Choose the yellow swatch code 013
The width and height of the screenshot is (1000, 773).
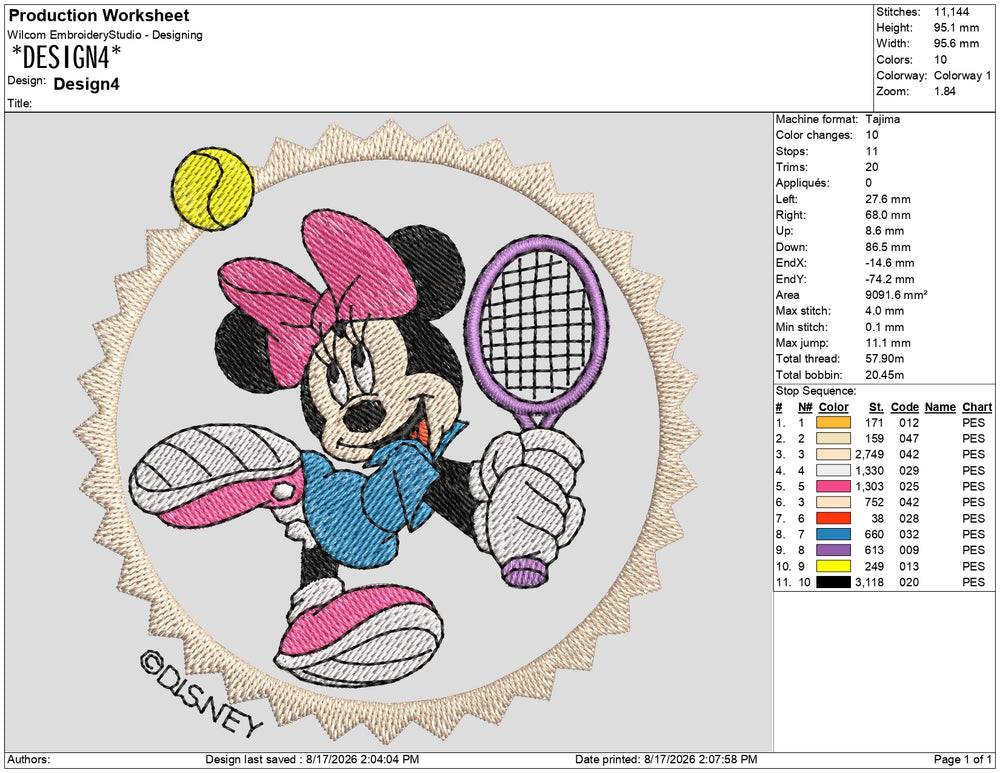coord(834,566)
